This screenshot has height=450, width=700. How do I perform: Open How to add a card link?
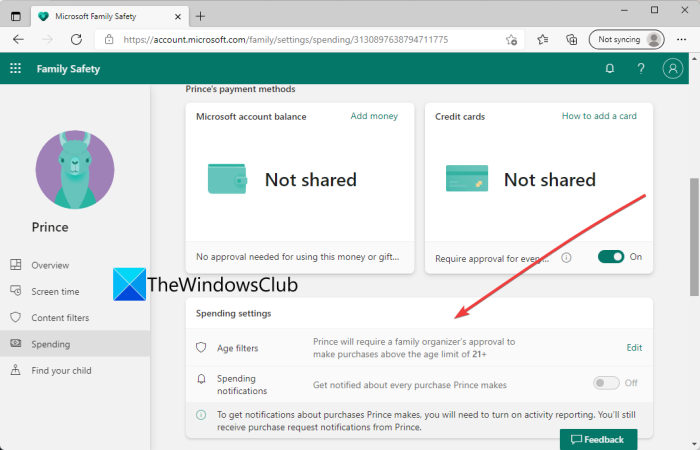[599, 116]
